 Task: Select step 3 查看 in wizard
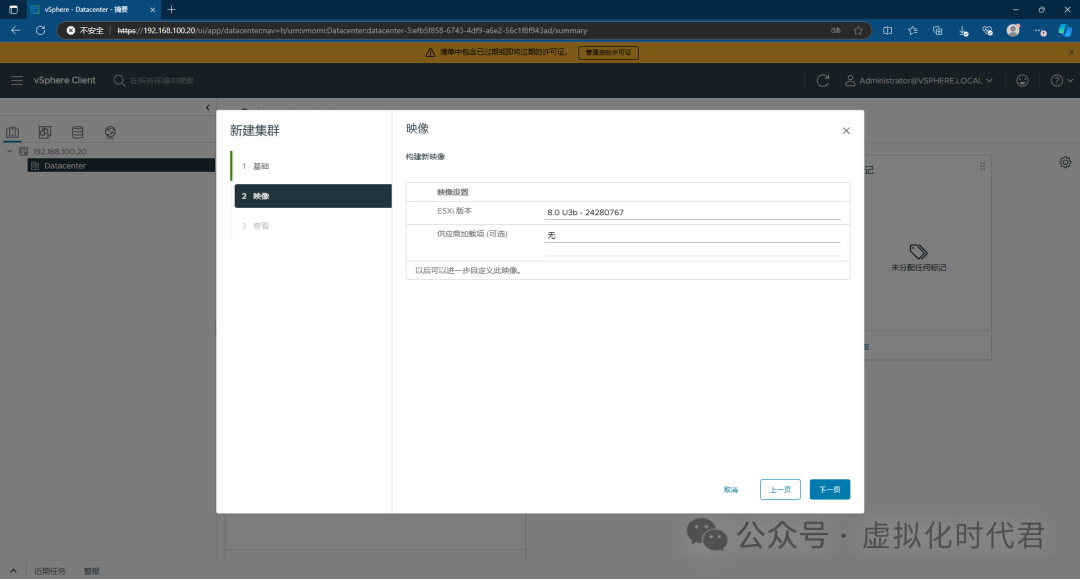(311, 226)
